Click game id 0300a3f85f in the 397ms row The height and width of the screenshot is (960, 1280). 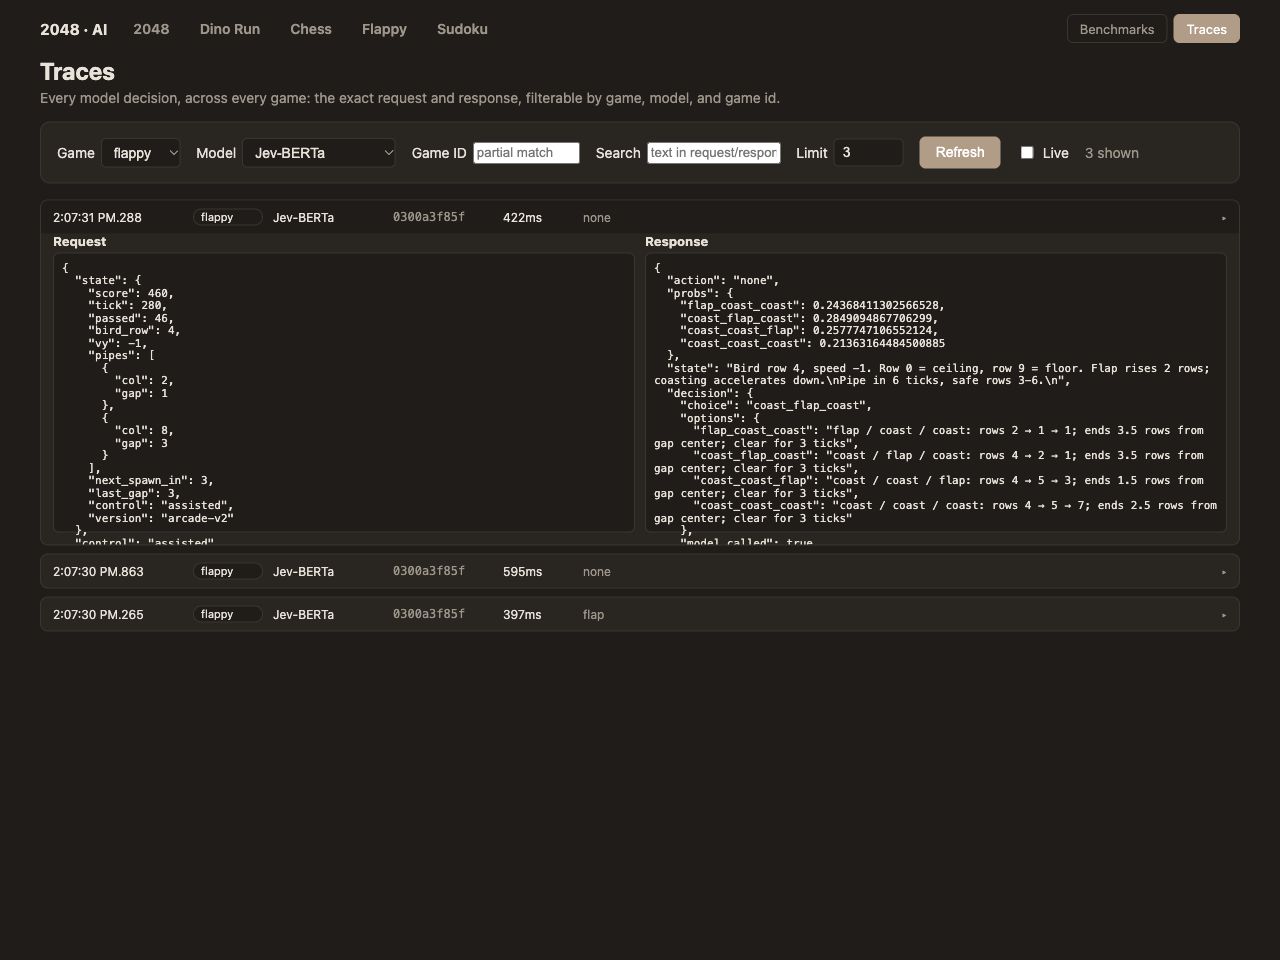[428, 614]
